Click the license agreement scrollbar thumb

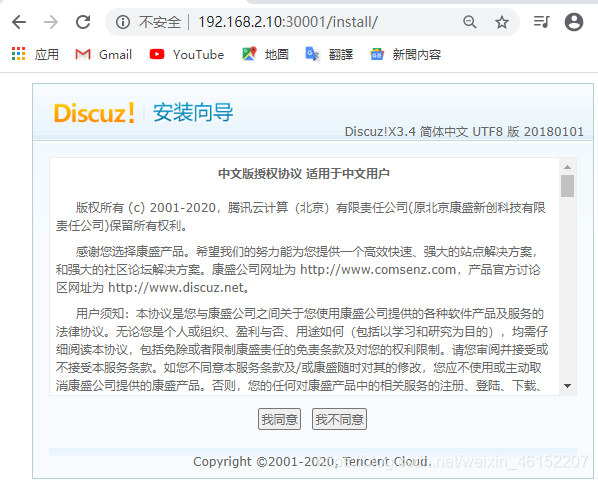point(567,186)
